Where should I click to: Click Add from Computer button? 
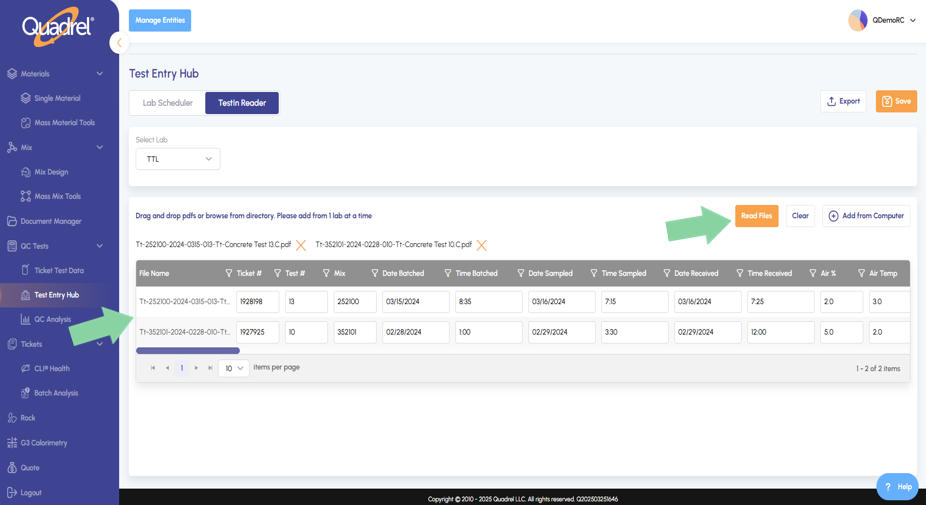coord(866,216)
